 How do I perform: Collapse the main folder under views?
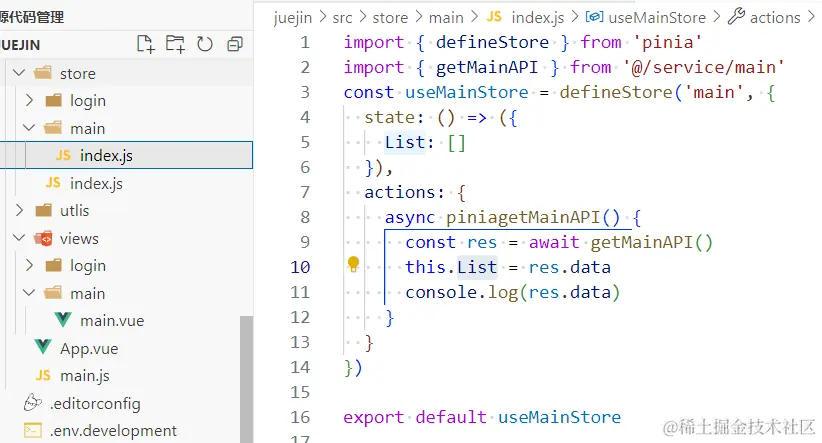click(x=29, y=293)
